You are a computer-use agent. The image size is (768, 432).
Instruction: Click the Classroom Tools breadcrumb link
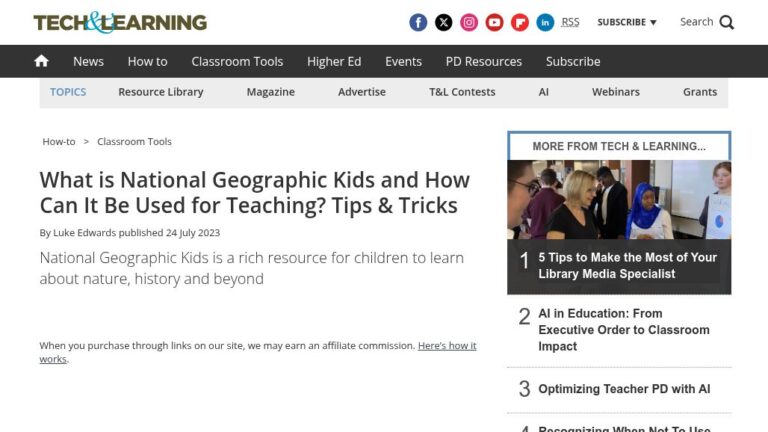[x=134, y=142]
